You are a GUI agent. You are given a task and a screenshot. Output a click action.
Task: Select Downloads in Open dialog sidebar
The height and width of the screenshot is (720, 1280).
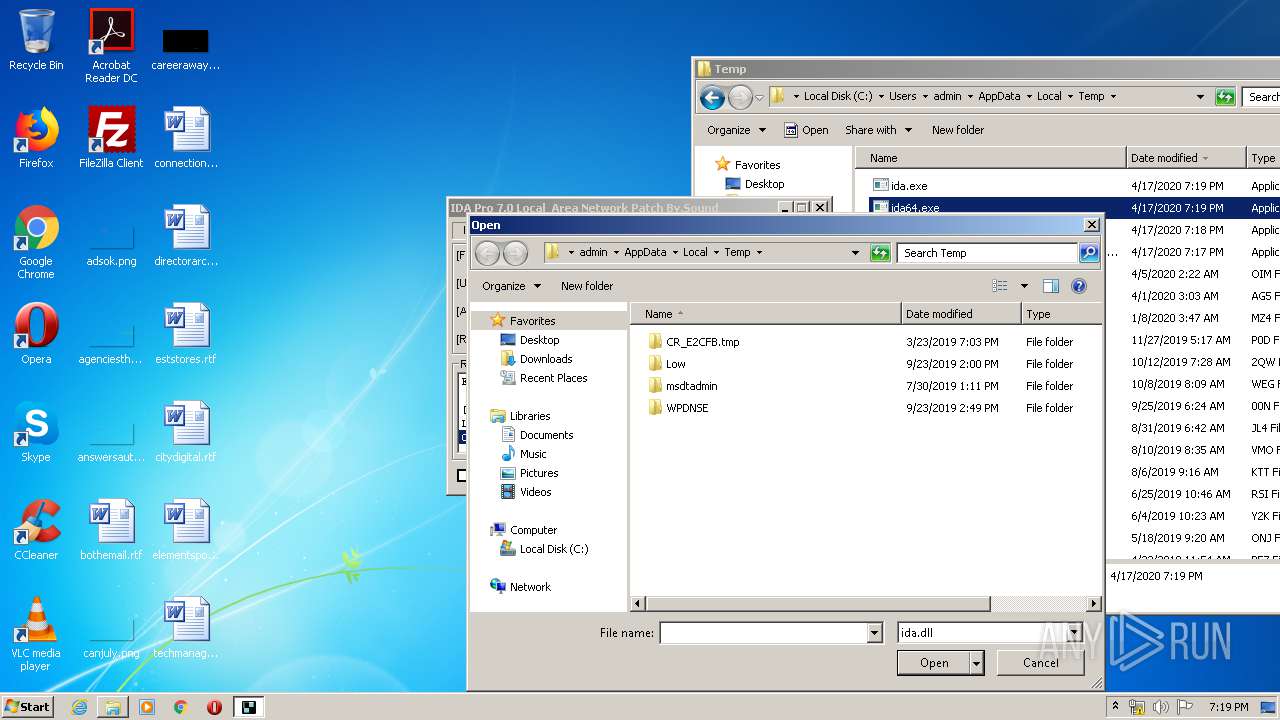pos(535,359)
